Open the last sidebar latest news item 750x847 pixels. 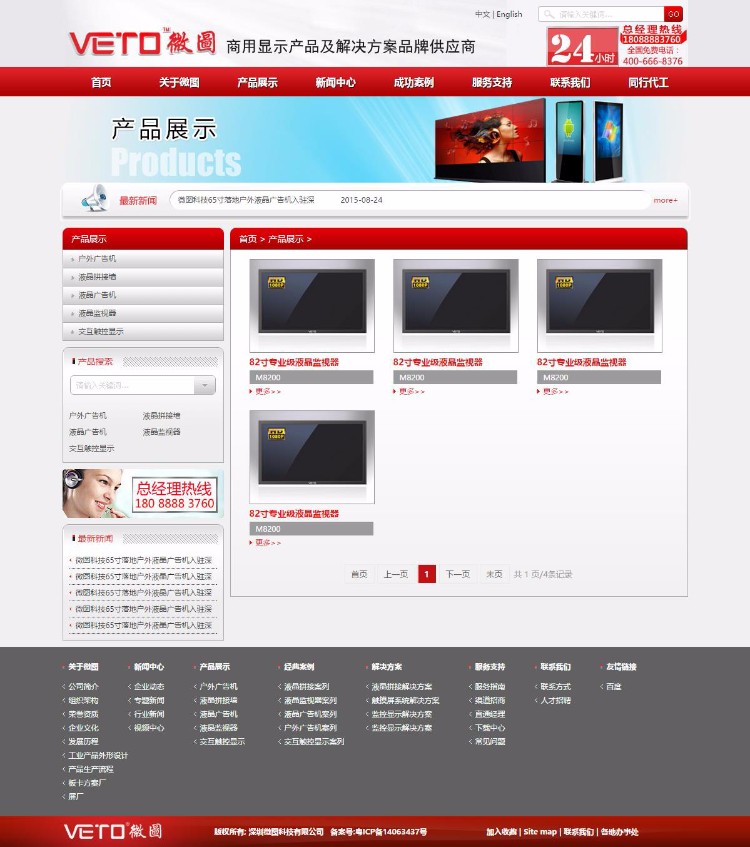click(x=143, y=625)
